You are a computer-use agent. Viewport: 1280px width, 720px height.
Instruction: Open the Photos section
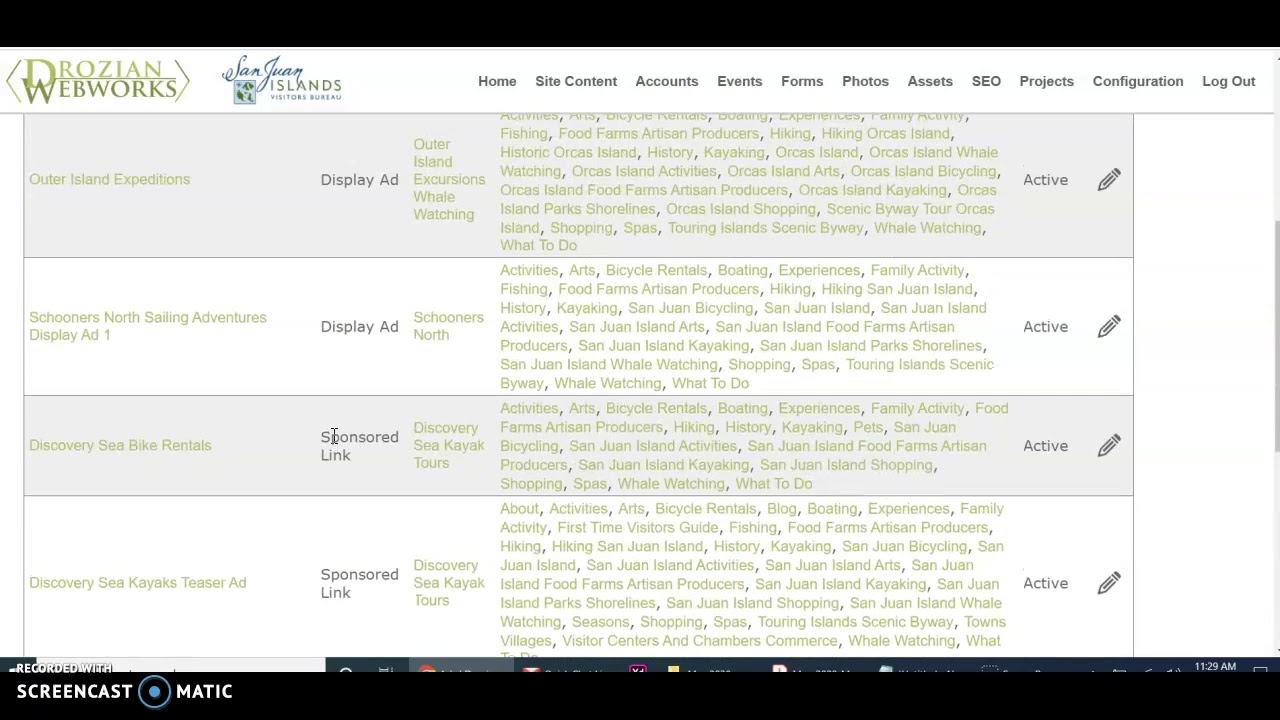click(865, 81)
